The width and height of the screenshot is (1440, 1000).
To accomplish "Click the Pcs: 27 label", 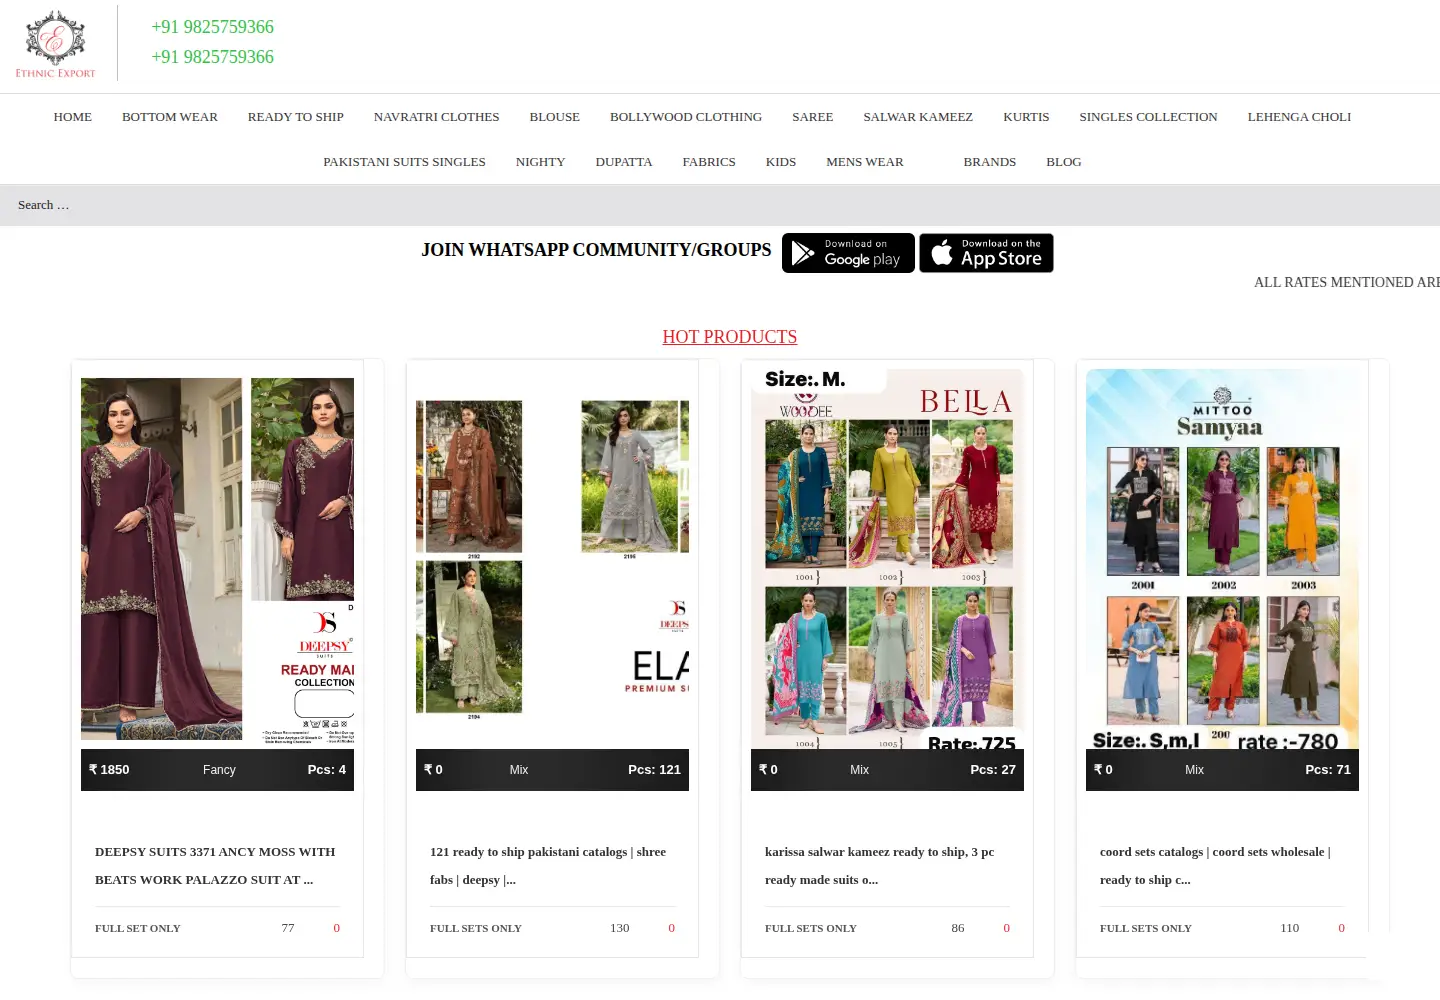I will (x=993, y=770).
